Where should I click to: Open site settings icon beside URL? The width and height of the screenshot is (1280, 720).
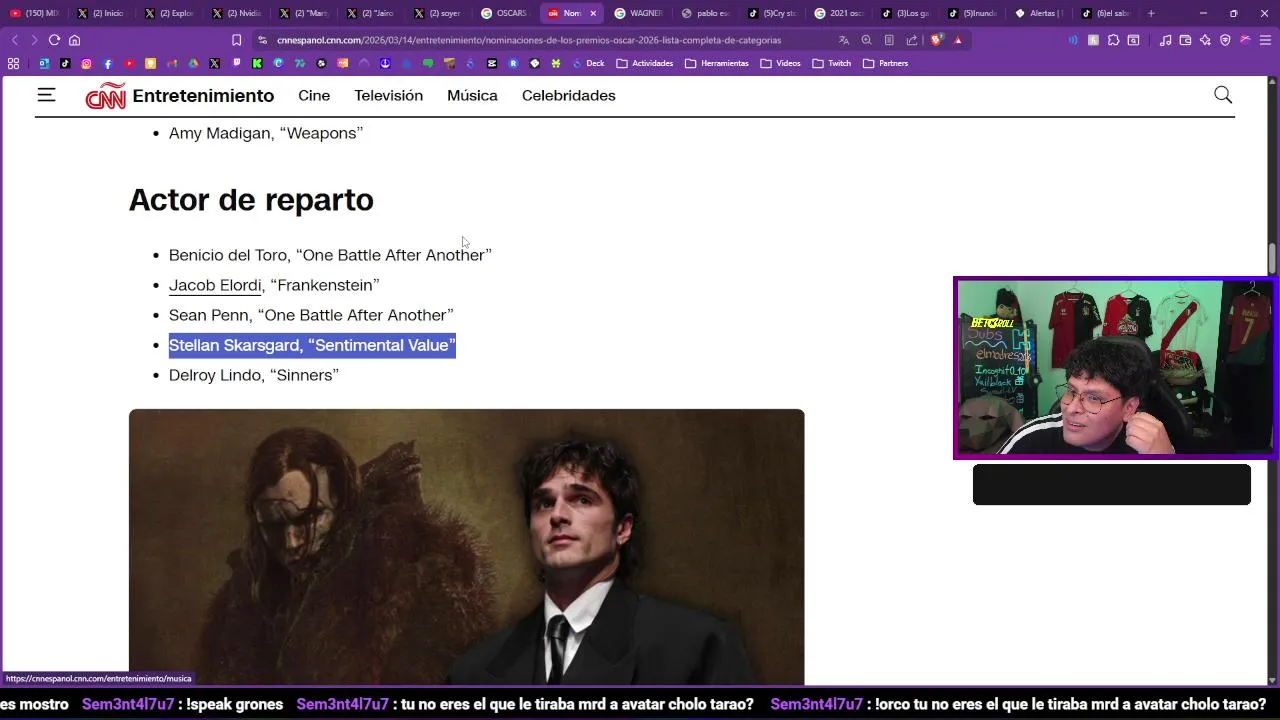click(262, 40)
